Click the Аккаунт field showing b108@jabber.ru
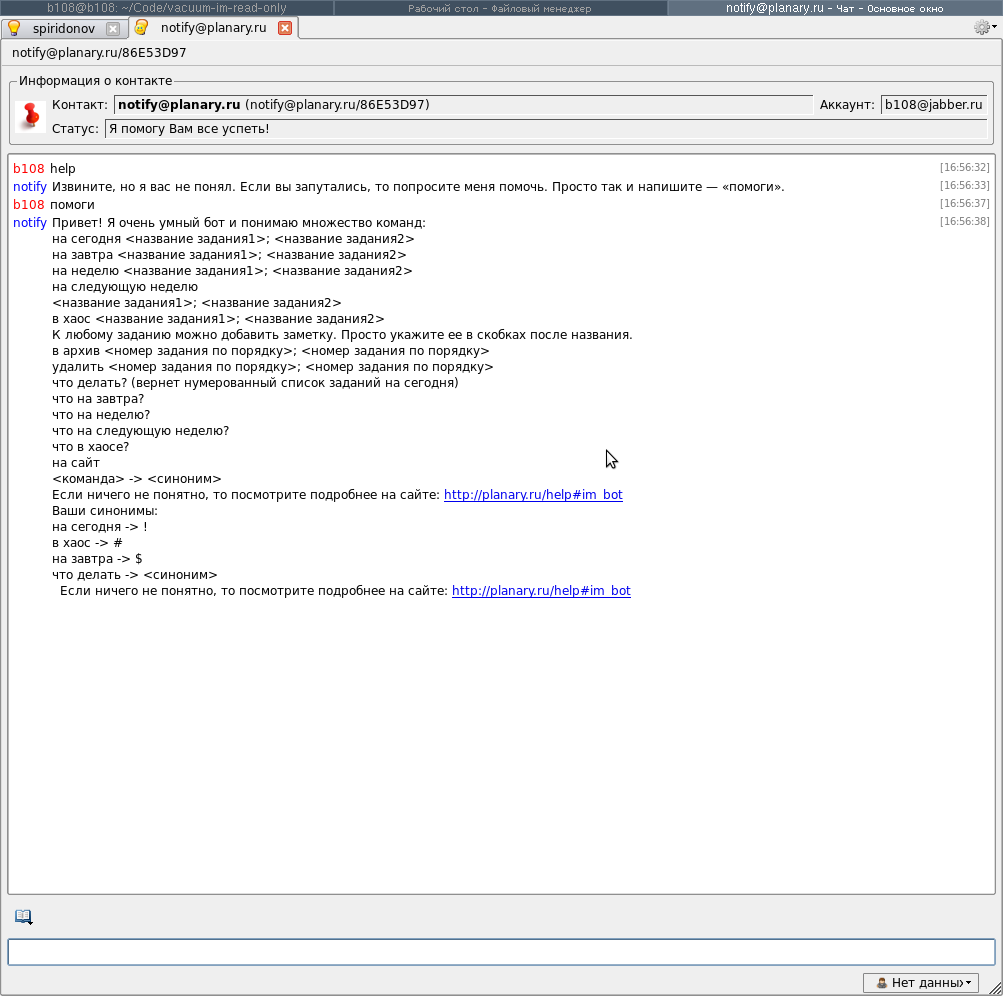The image size is (1003, 996). point(933,105)
